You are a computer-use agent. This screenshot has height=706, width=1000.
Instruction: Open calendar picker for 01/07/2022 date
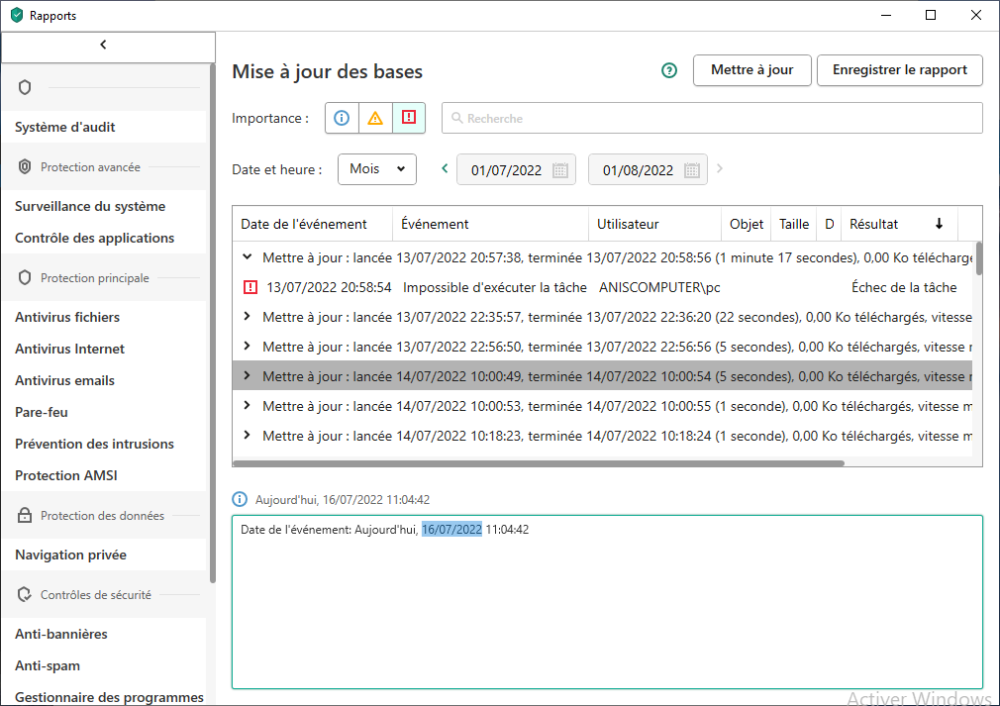(x=560, y=170)
